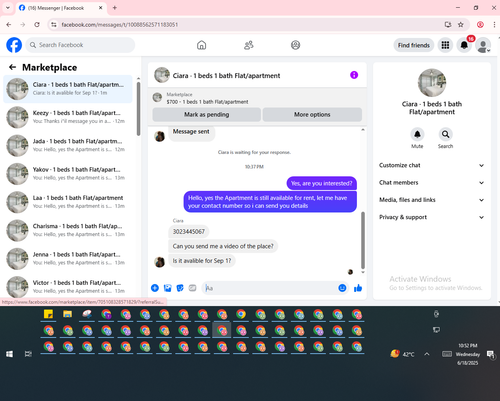
Task: Open Jenna conversation in the list
Action: pos(68,259)
